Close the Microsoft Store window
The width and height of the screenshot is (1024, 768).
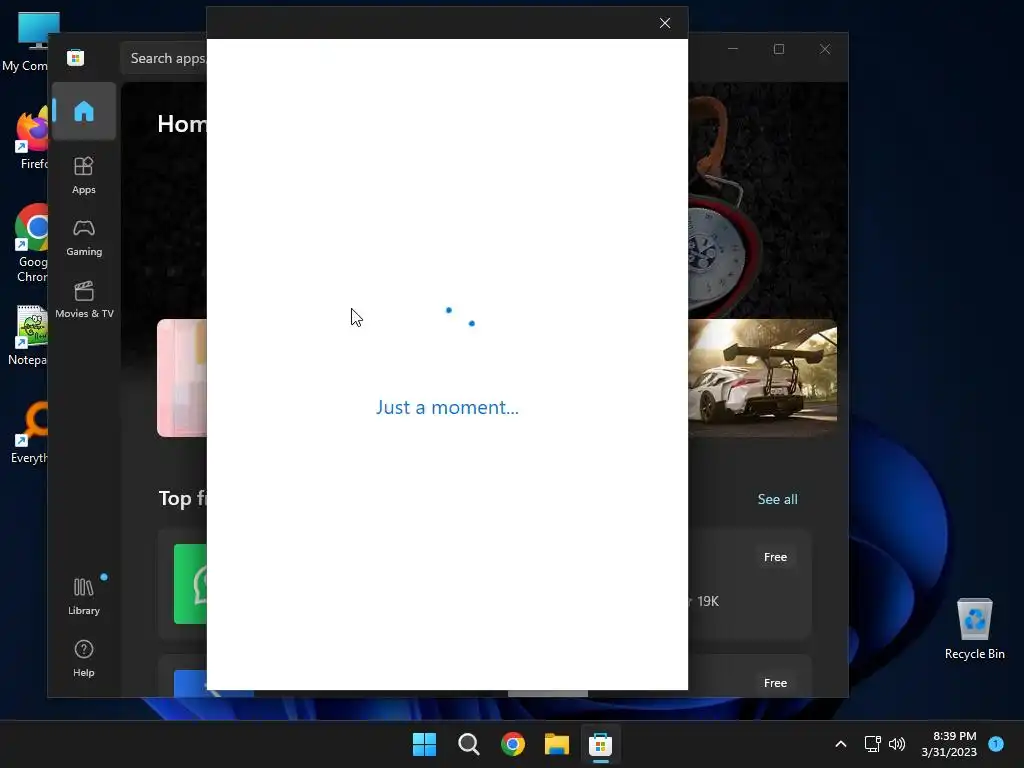[825, 49]
